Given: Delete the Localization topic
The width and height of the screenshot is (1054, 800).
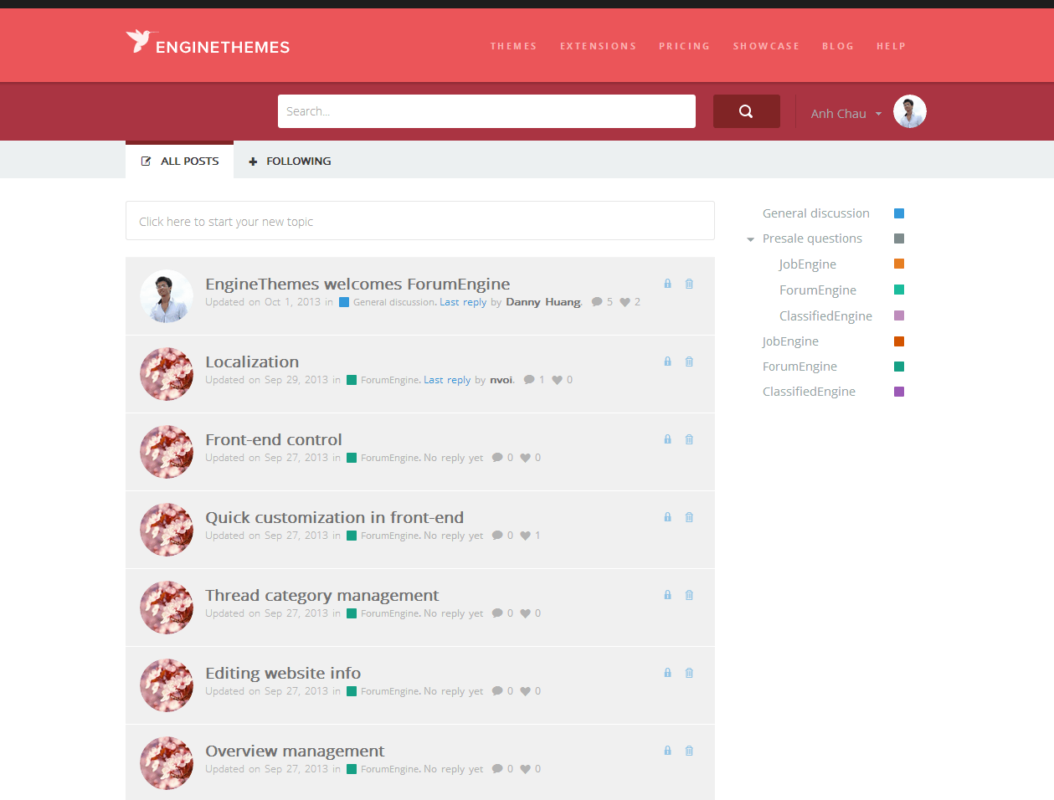Looking at the screenshot, I should pyautogui.click(x=689, y=361).
